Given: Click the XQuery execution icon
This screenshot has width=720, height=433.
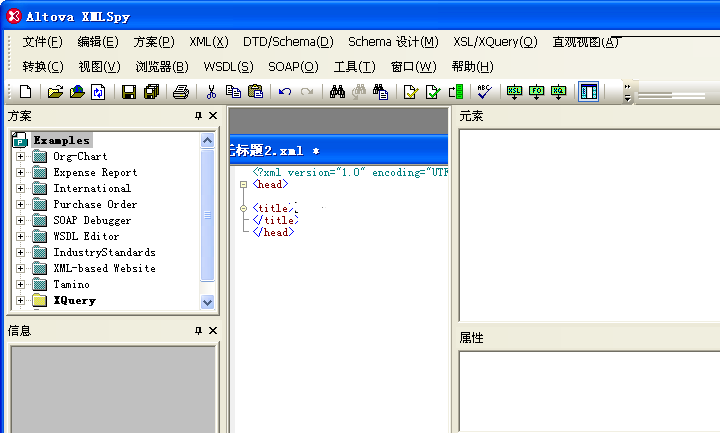Looking at the screenshot, I should (558, 92).
